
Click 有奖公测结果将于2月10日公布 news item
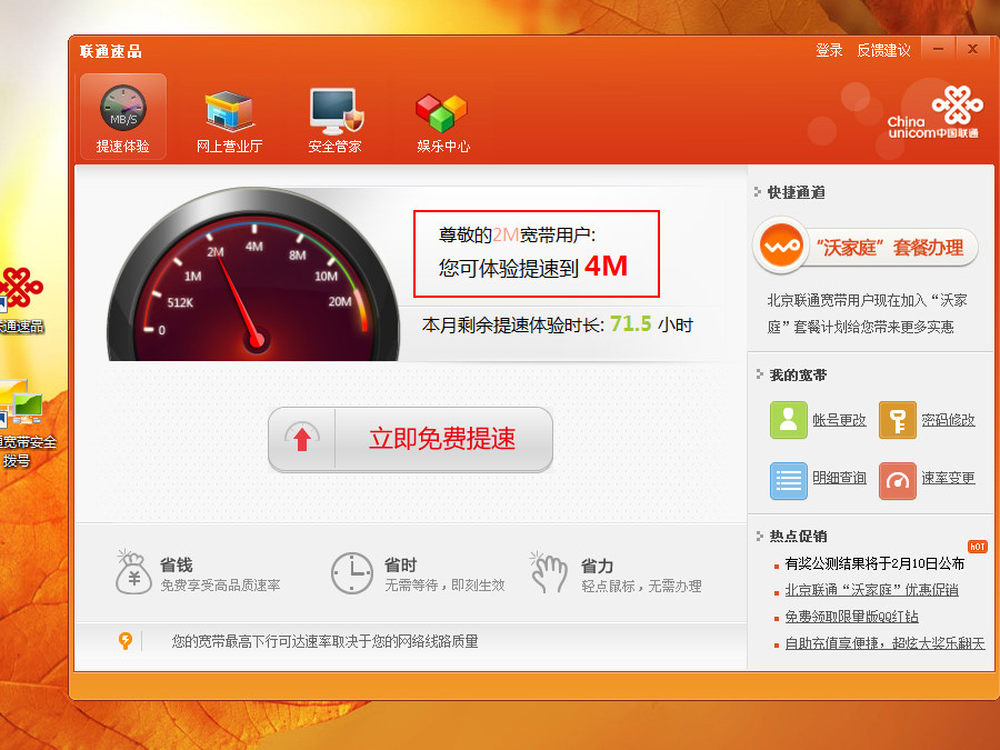[874, 564]
